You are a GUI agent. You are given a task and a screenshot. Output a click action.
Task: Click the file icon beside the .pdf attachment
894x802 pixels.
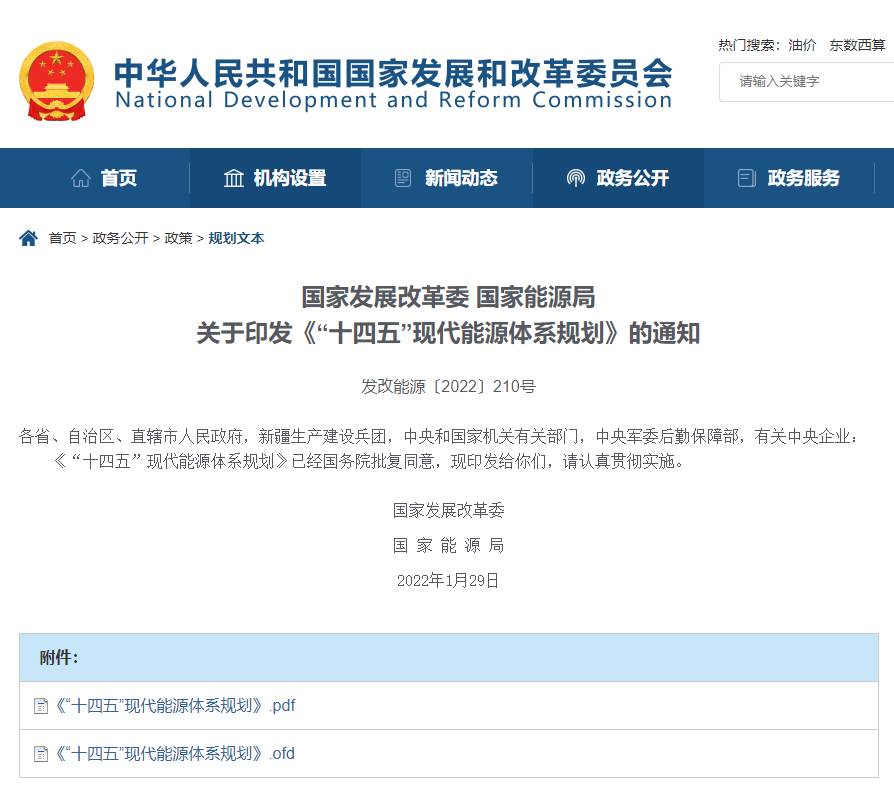(41, 706)
